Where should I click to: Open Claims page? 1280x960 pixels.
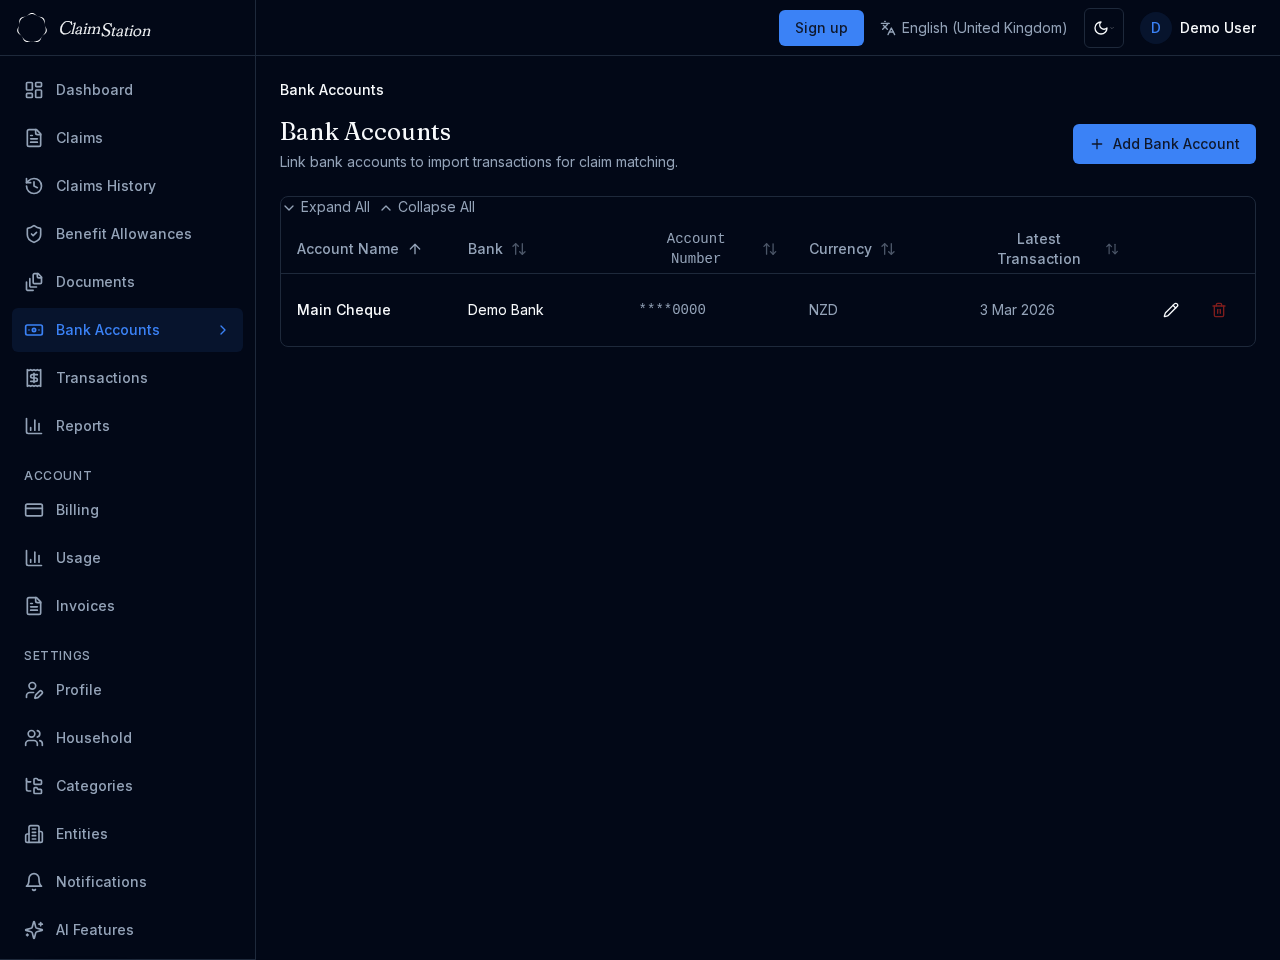[128, 138]
